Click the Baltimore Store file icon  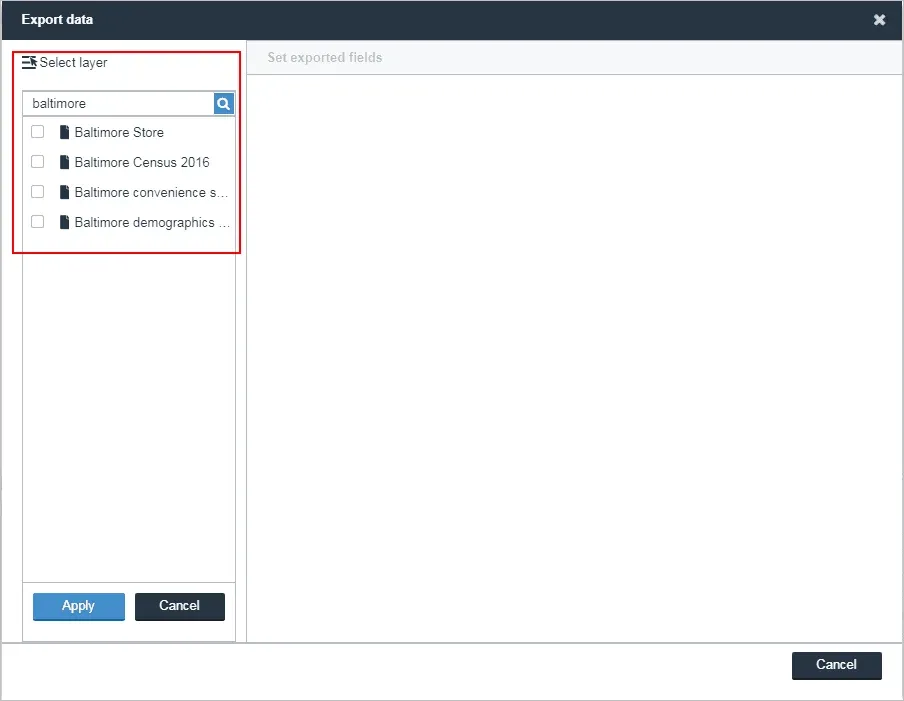[x=65, y=132]
